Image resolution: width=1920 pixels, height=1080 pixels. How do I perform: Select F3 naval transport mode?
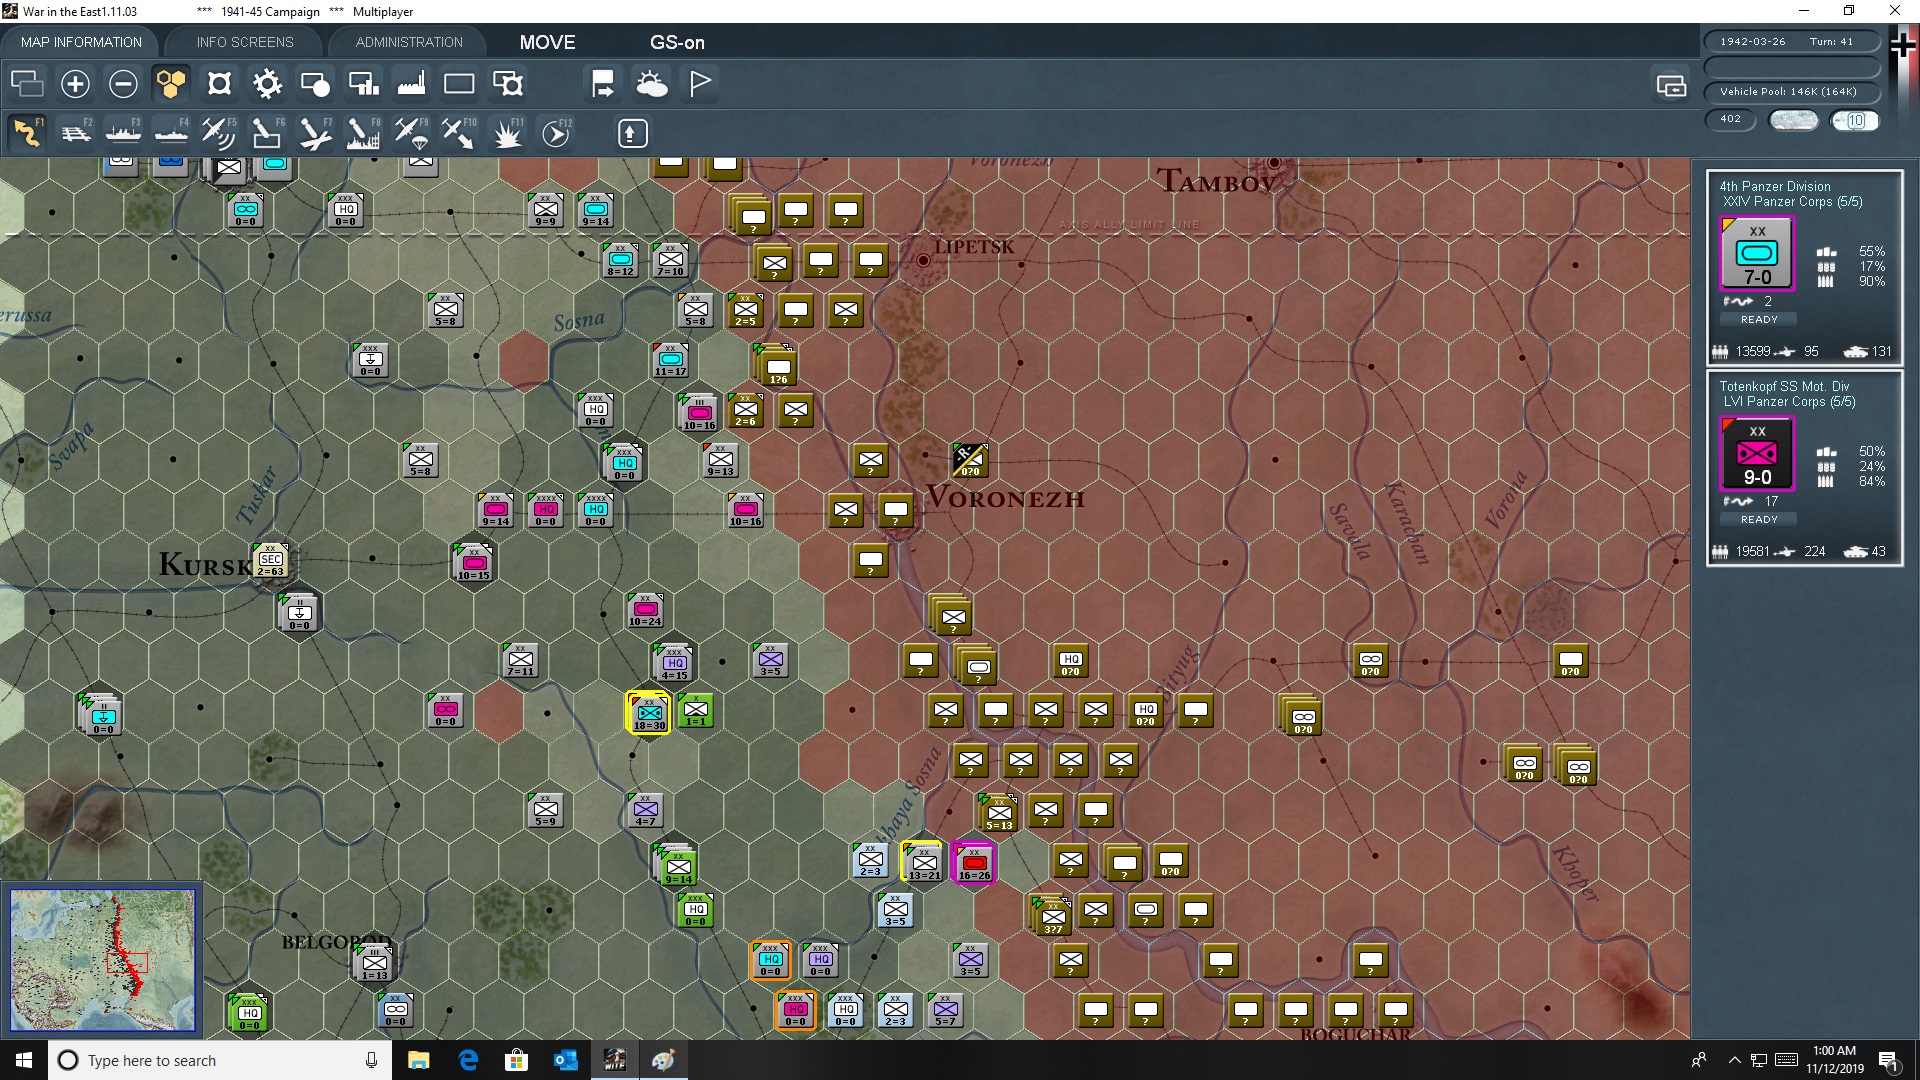123,132
